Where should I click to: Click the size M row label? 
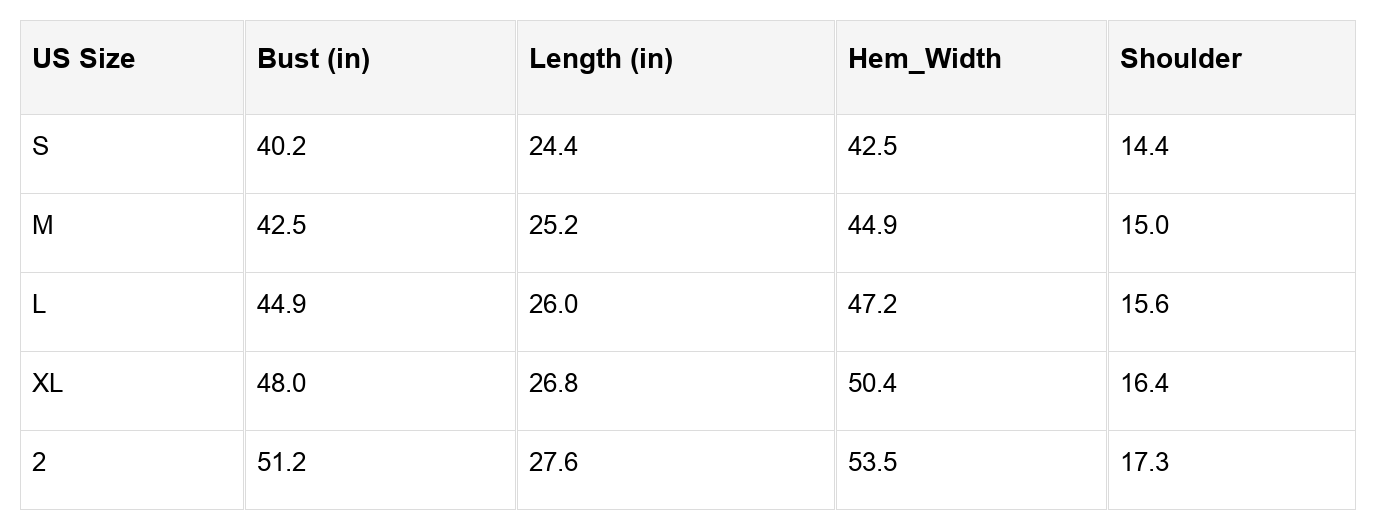click(x=43, y=226)
